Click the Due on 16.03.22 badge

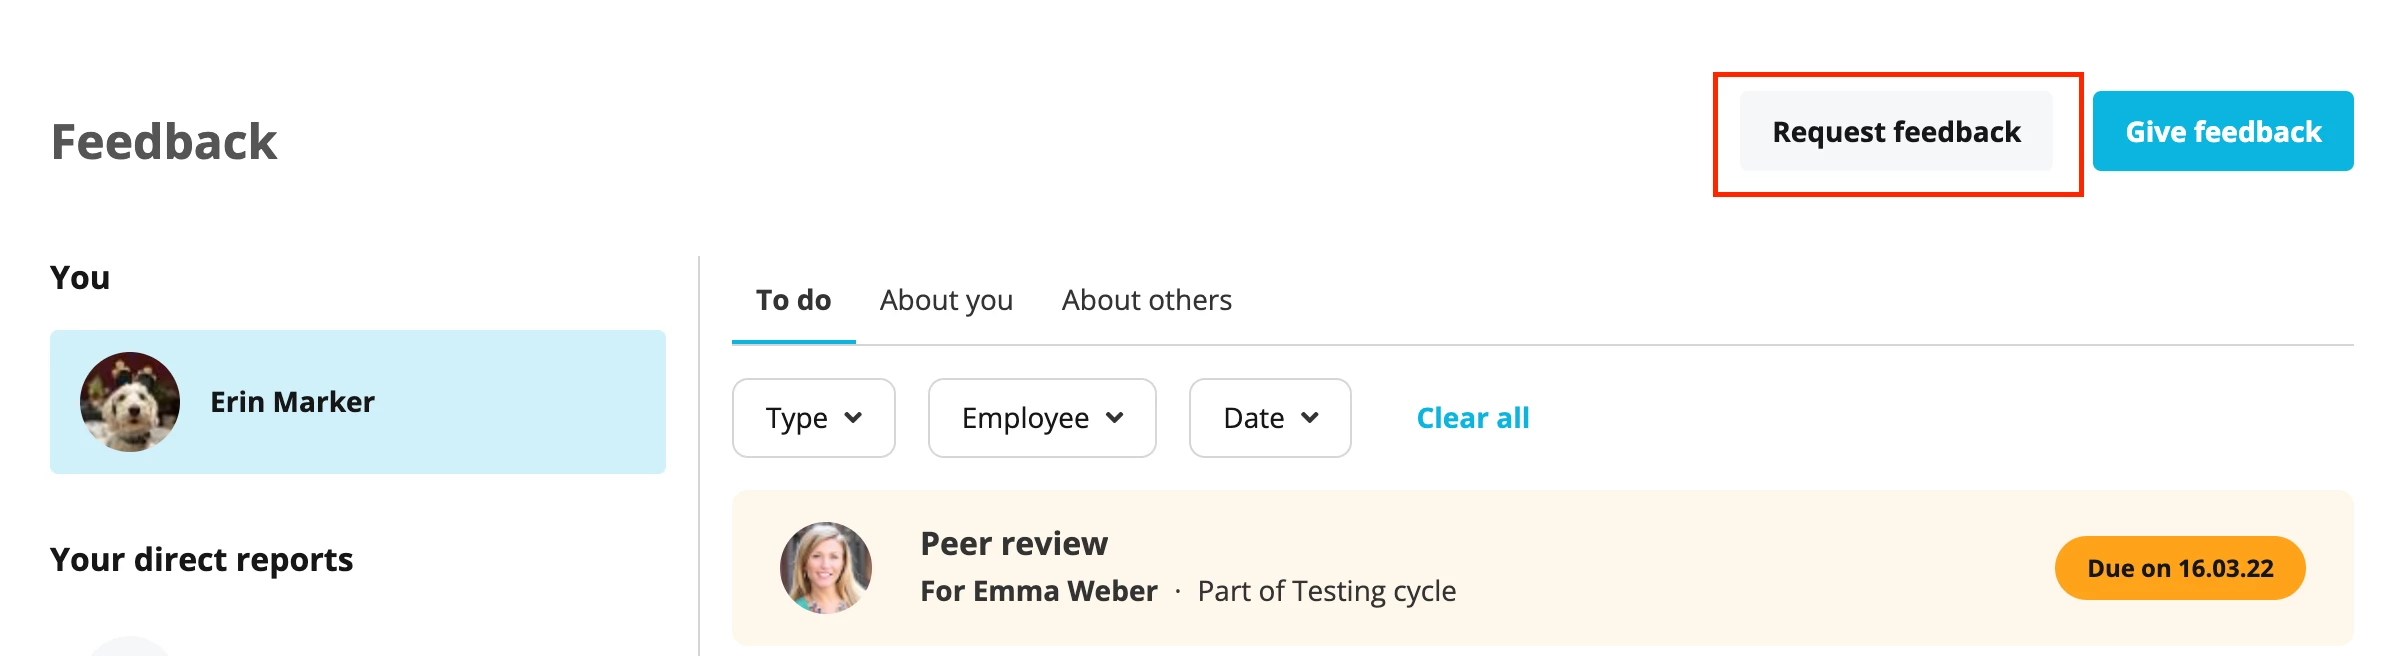(x=2180, y=568)
